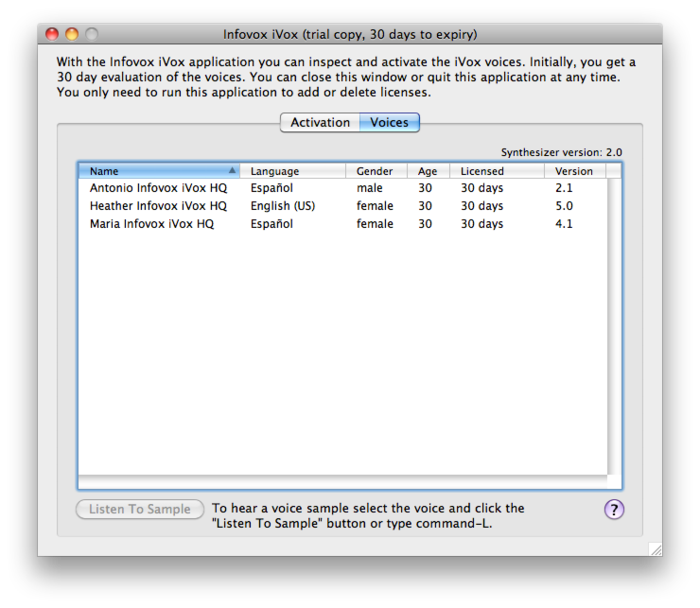Select the Voices tab
Image resolution: width=700 pixels, height=608 pixels.
coord(389,122)
